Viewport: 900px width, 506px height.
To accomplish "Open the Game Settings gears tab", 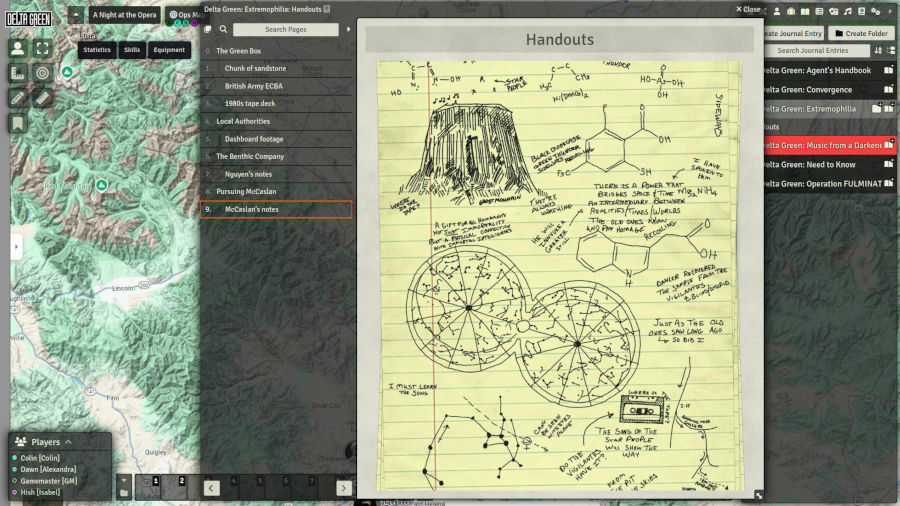I will coord(876,11).
